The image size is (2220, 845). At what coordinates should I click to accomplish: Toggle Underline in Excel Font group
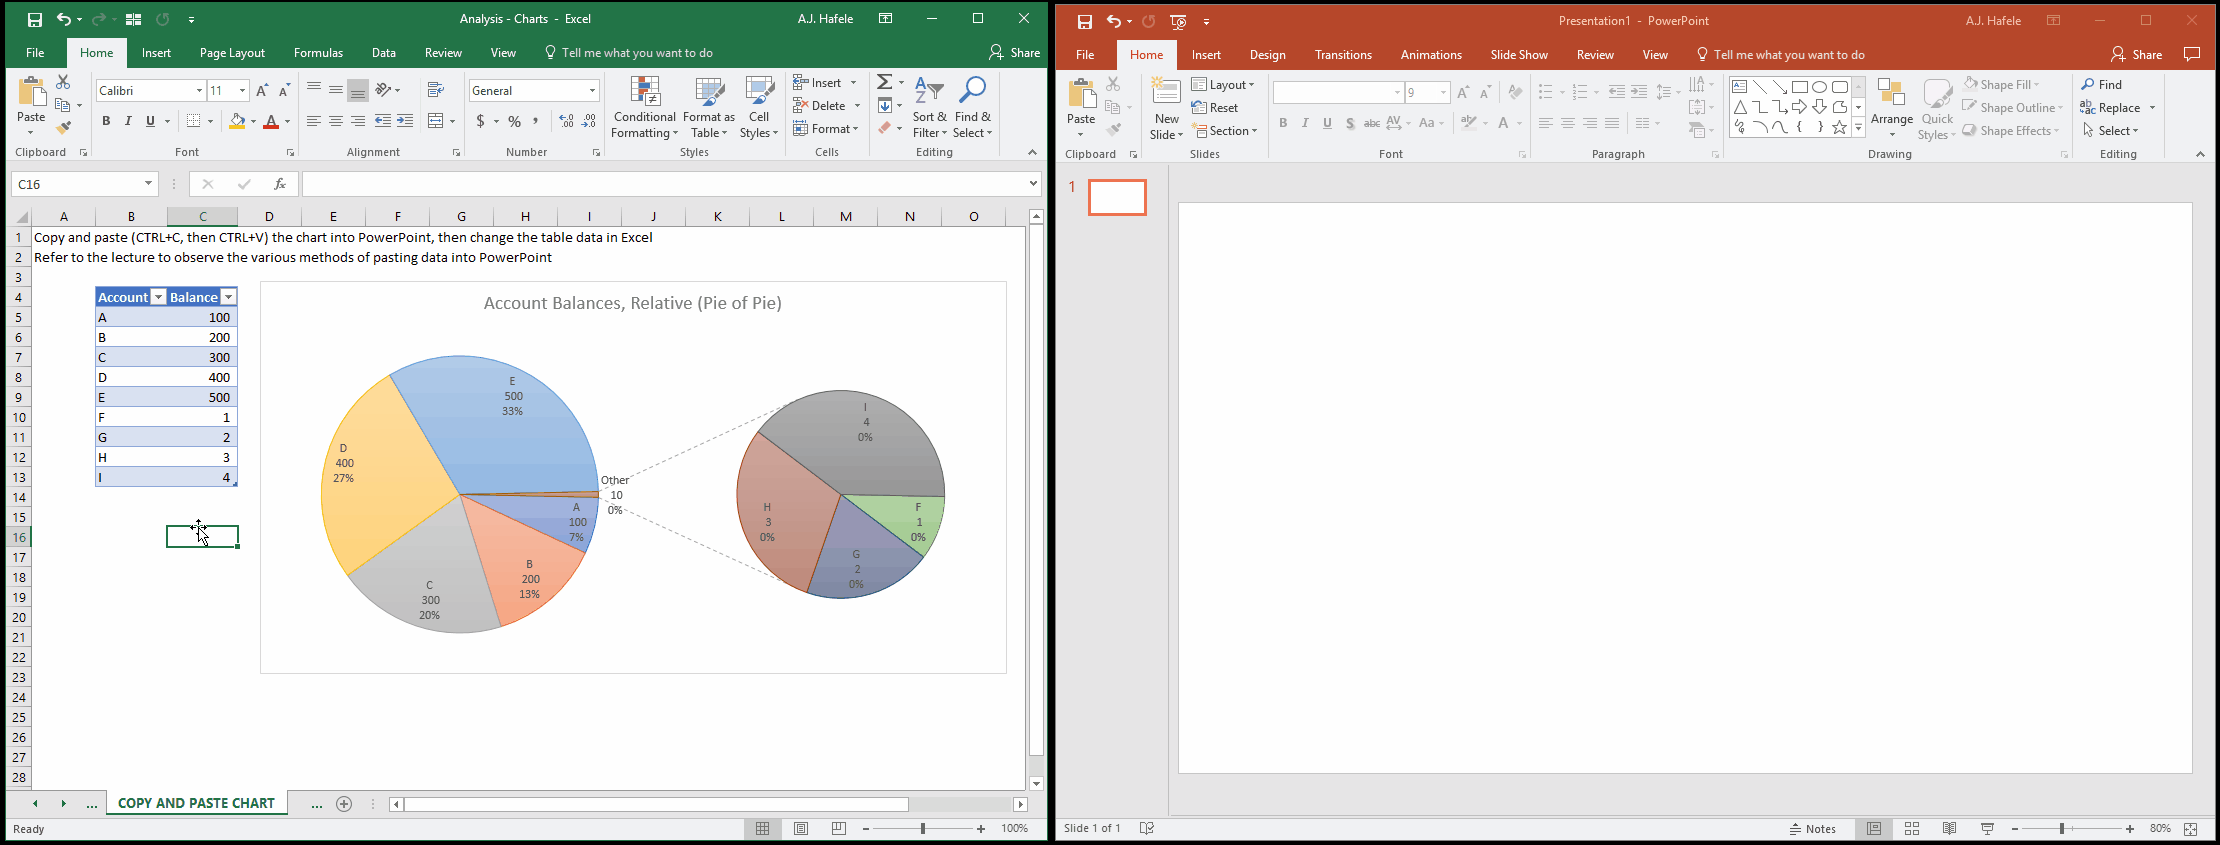(x=150, y=121)
